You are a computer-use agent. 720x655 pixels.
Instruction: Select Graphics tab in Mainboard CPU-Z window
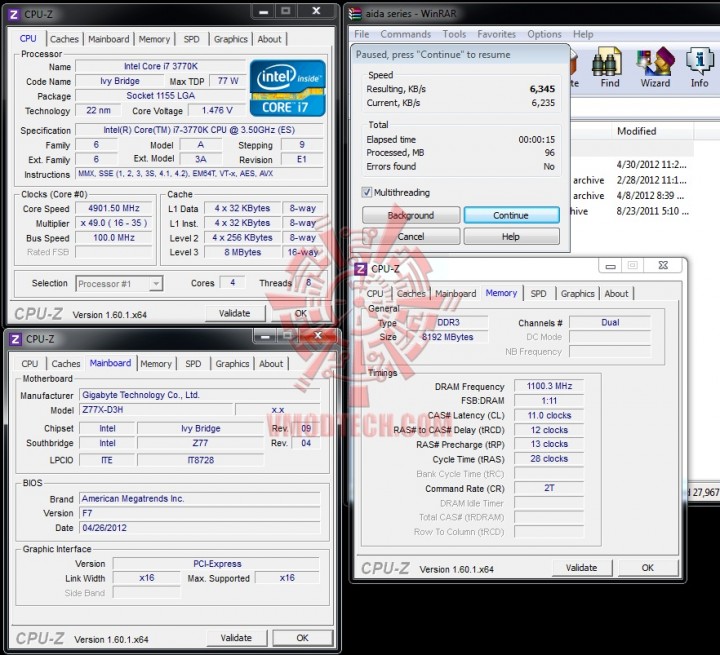tap(232, 364)
